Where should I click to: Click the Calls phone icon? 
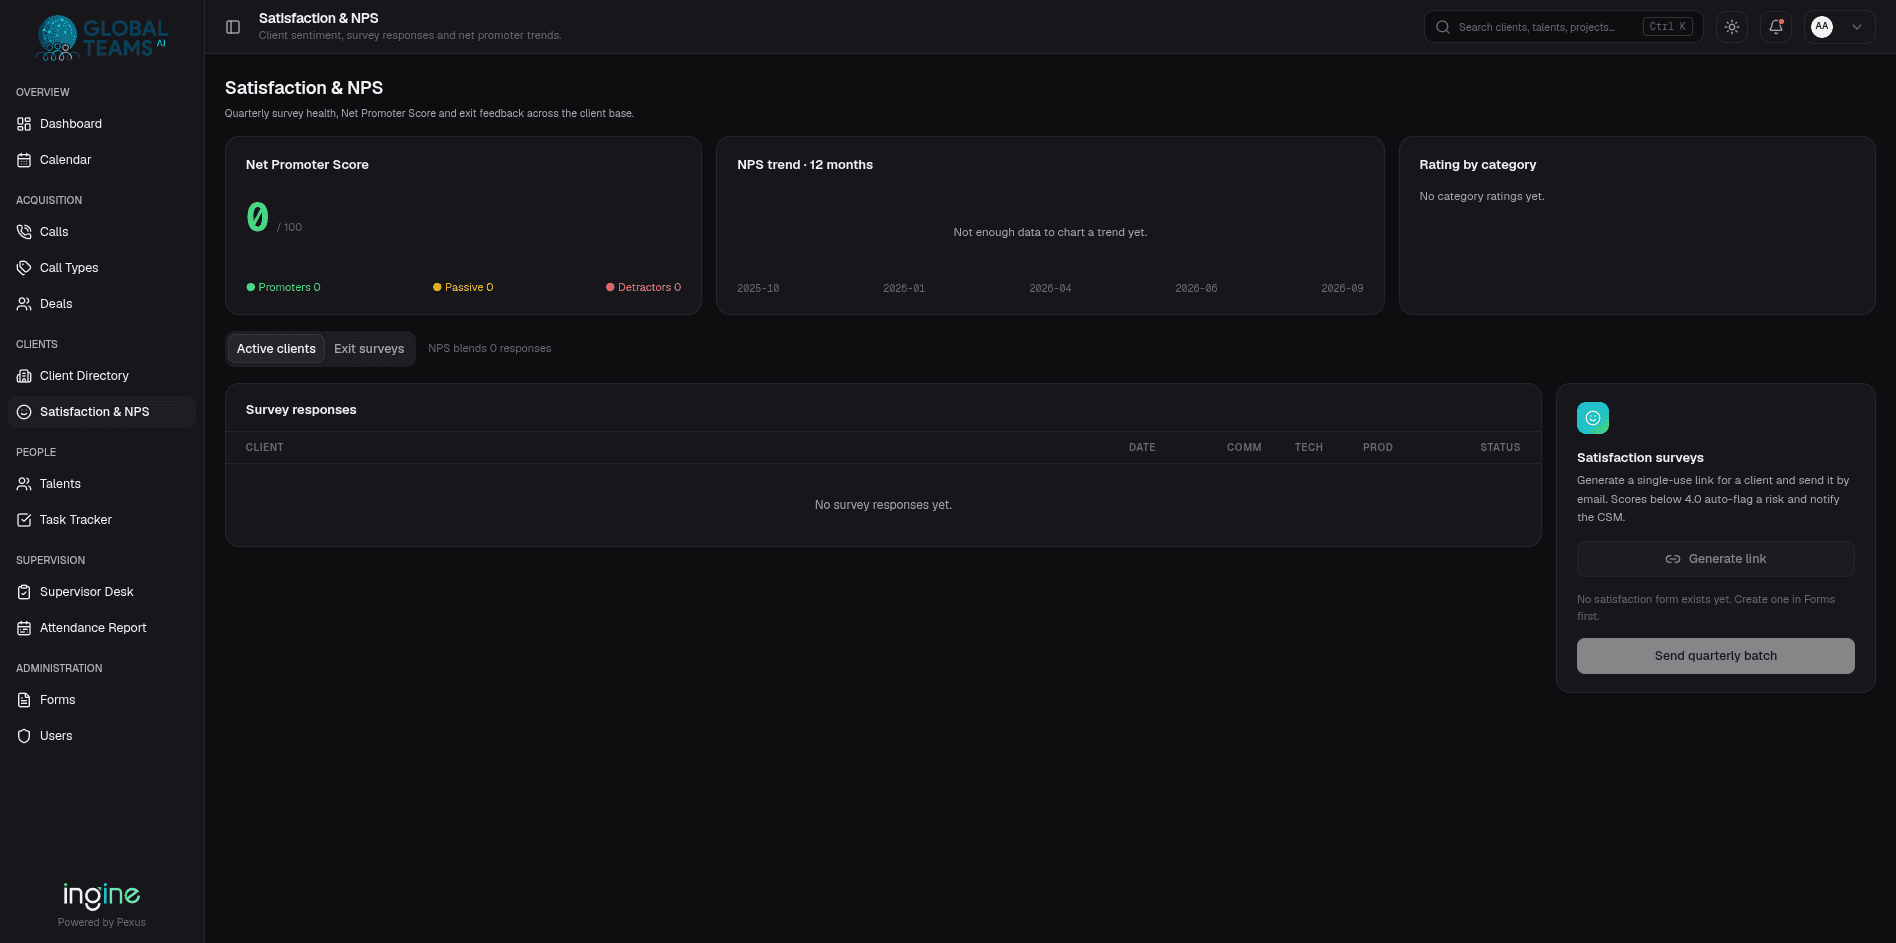[x=24, y=232]
